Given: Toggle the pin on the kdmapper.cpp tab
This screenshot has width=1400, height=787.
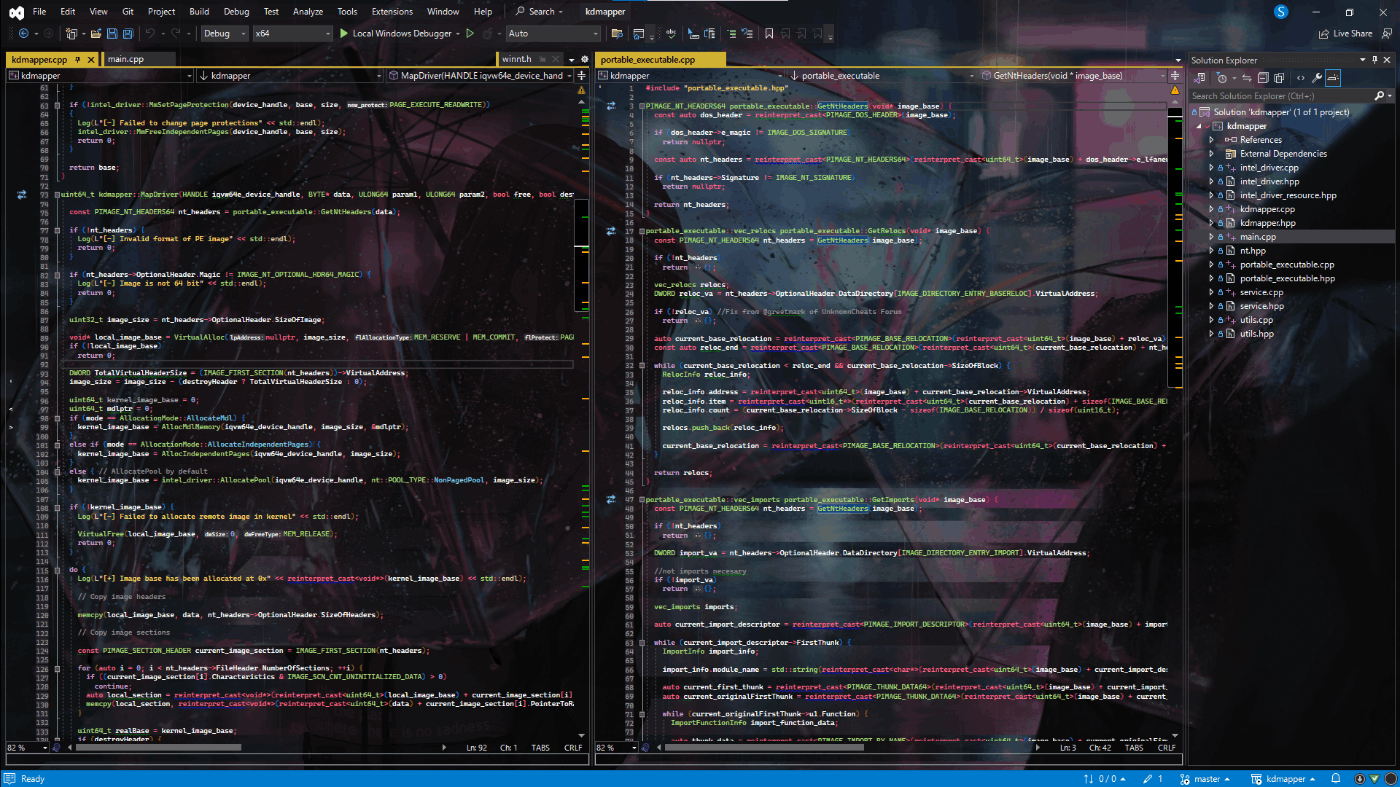Looking at the screenshot, I should tap(78, 60).
